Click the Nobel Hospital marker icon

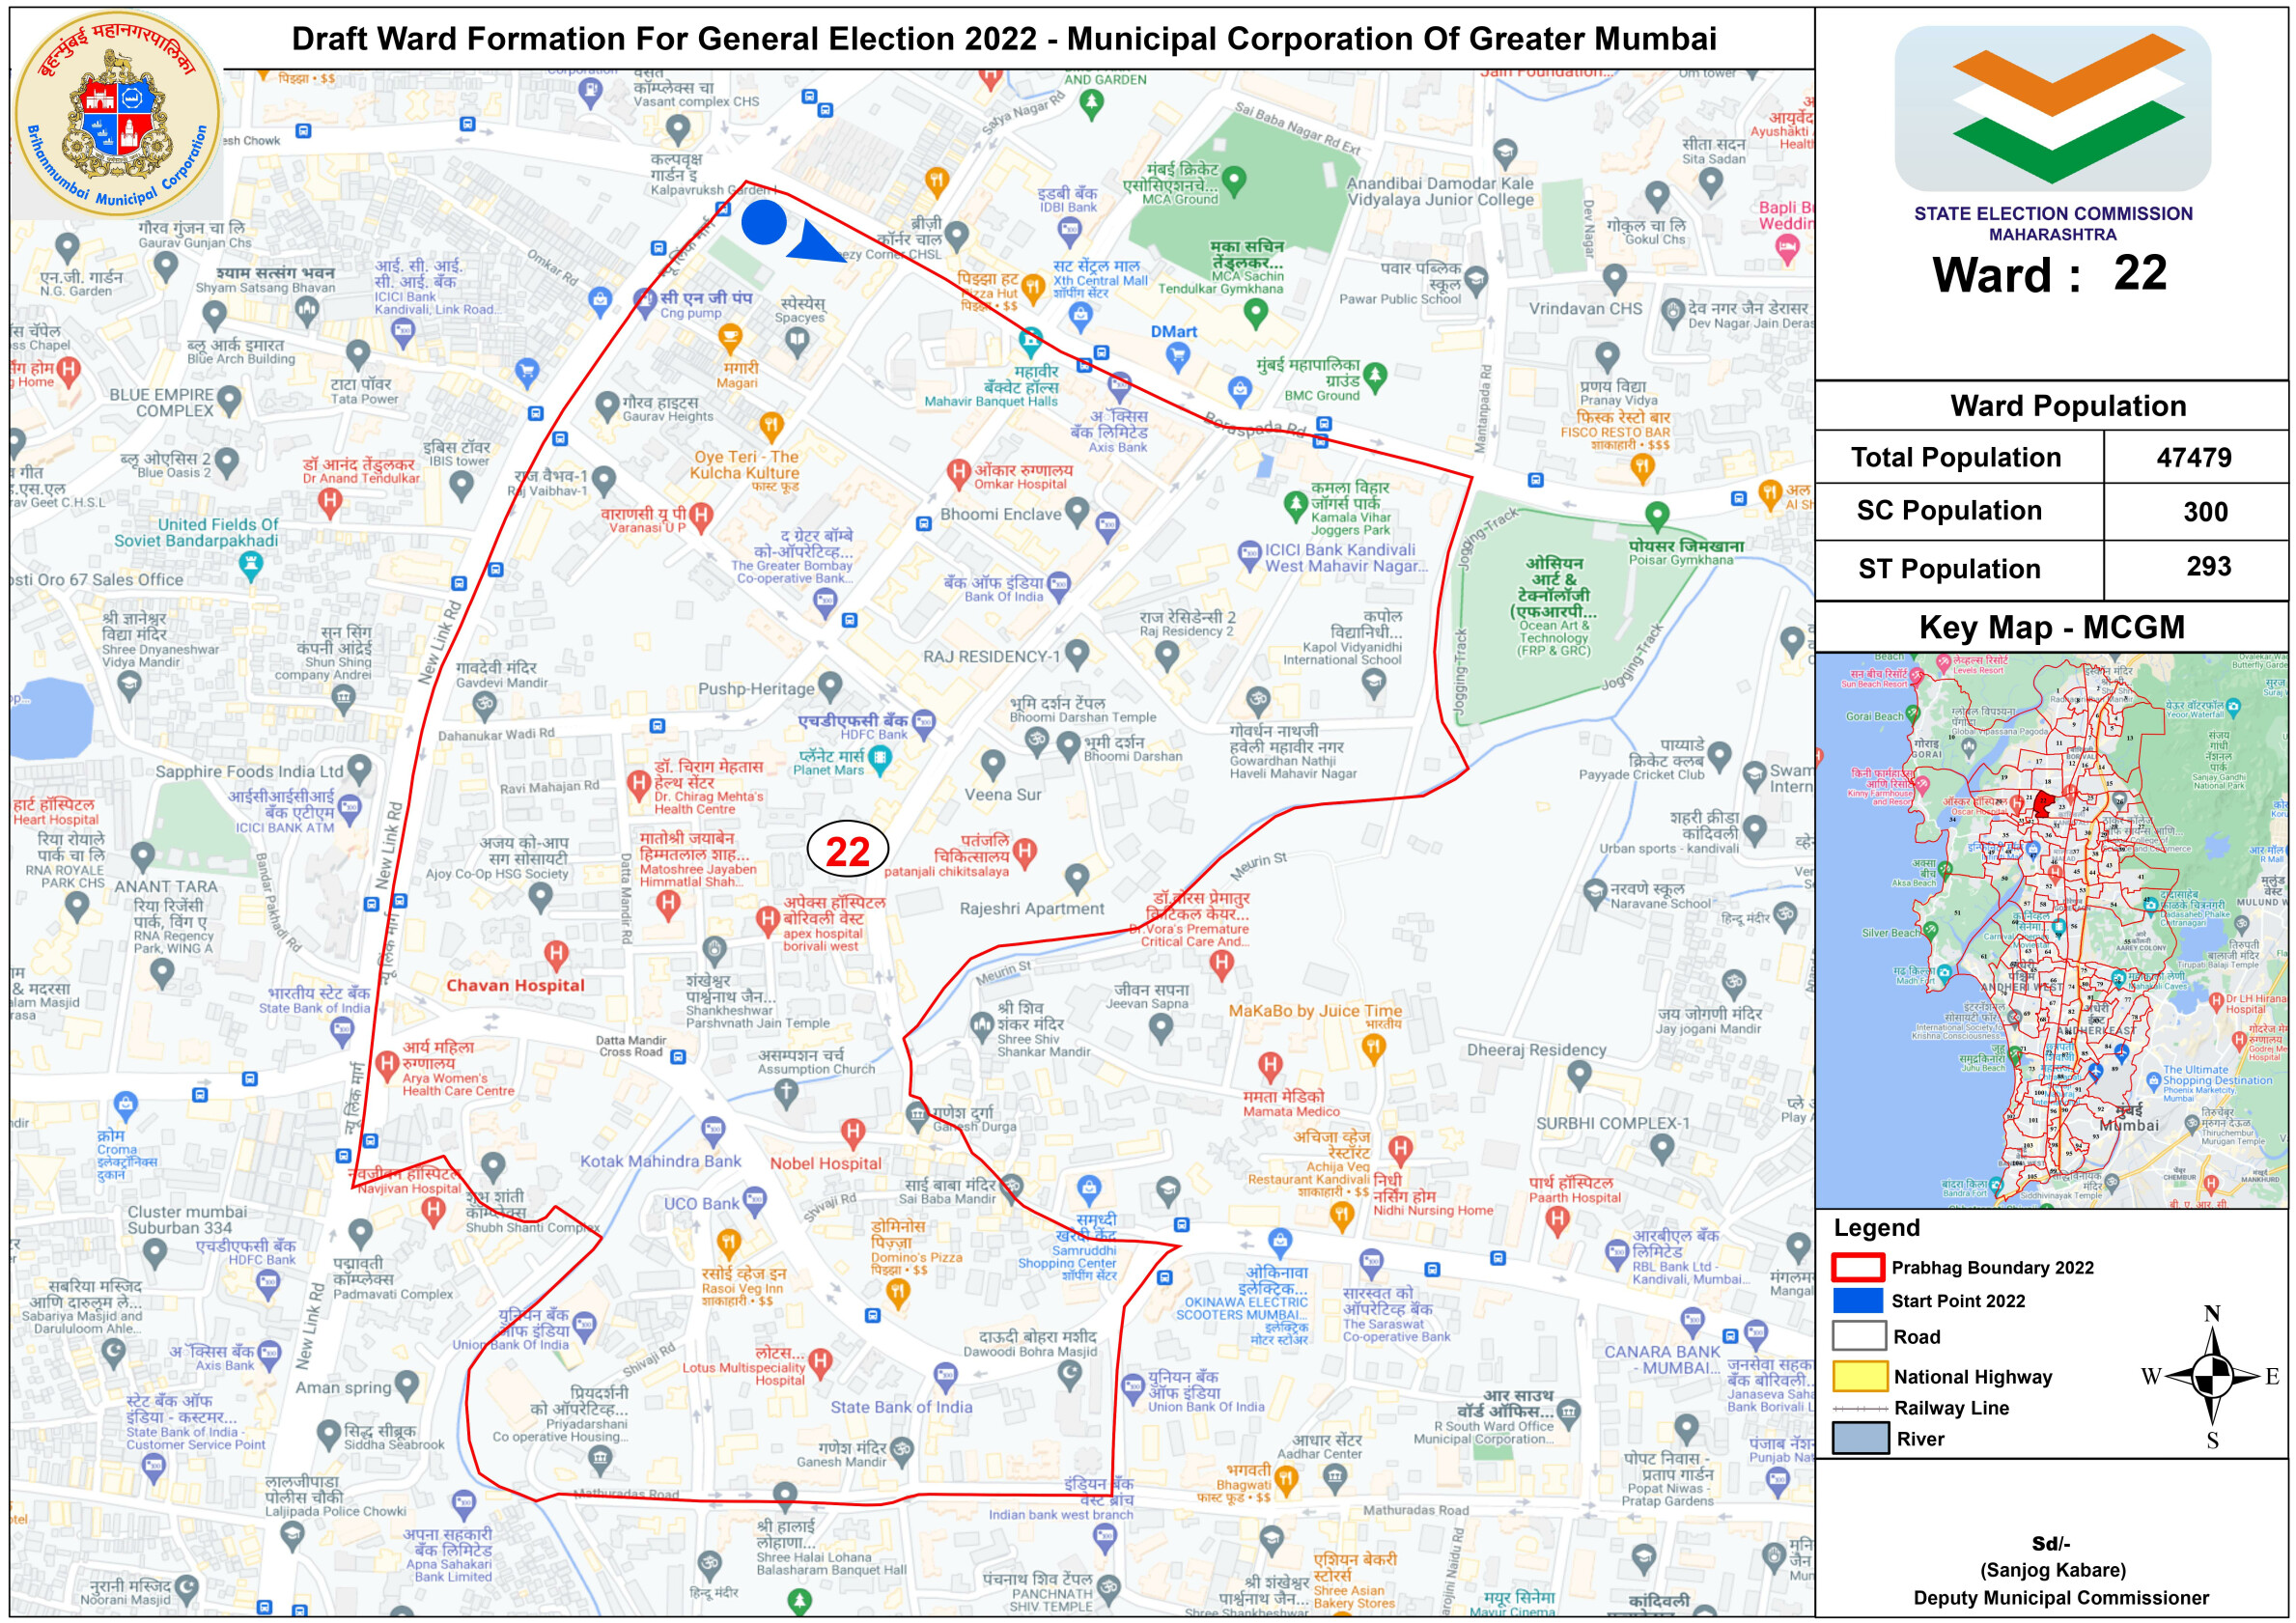point(852,1133)
